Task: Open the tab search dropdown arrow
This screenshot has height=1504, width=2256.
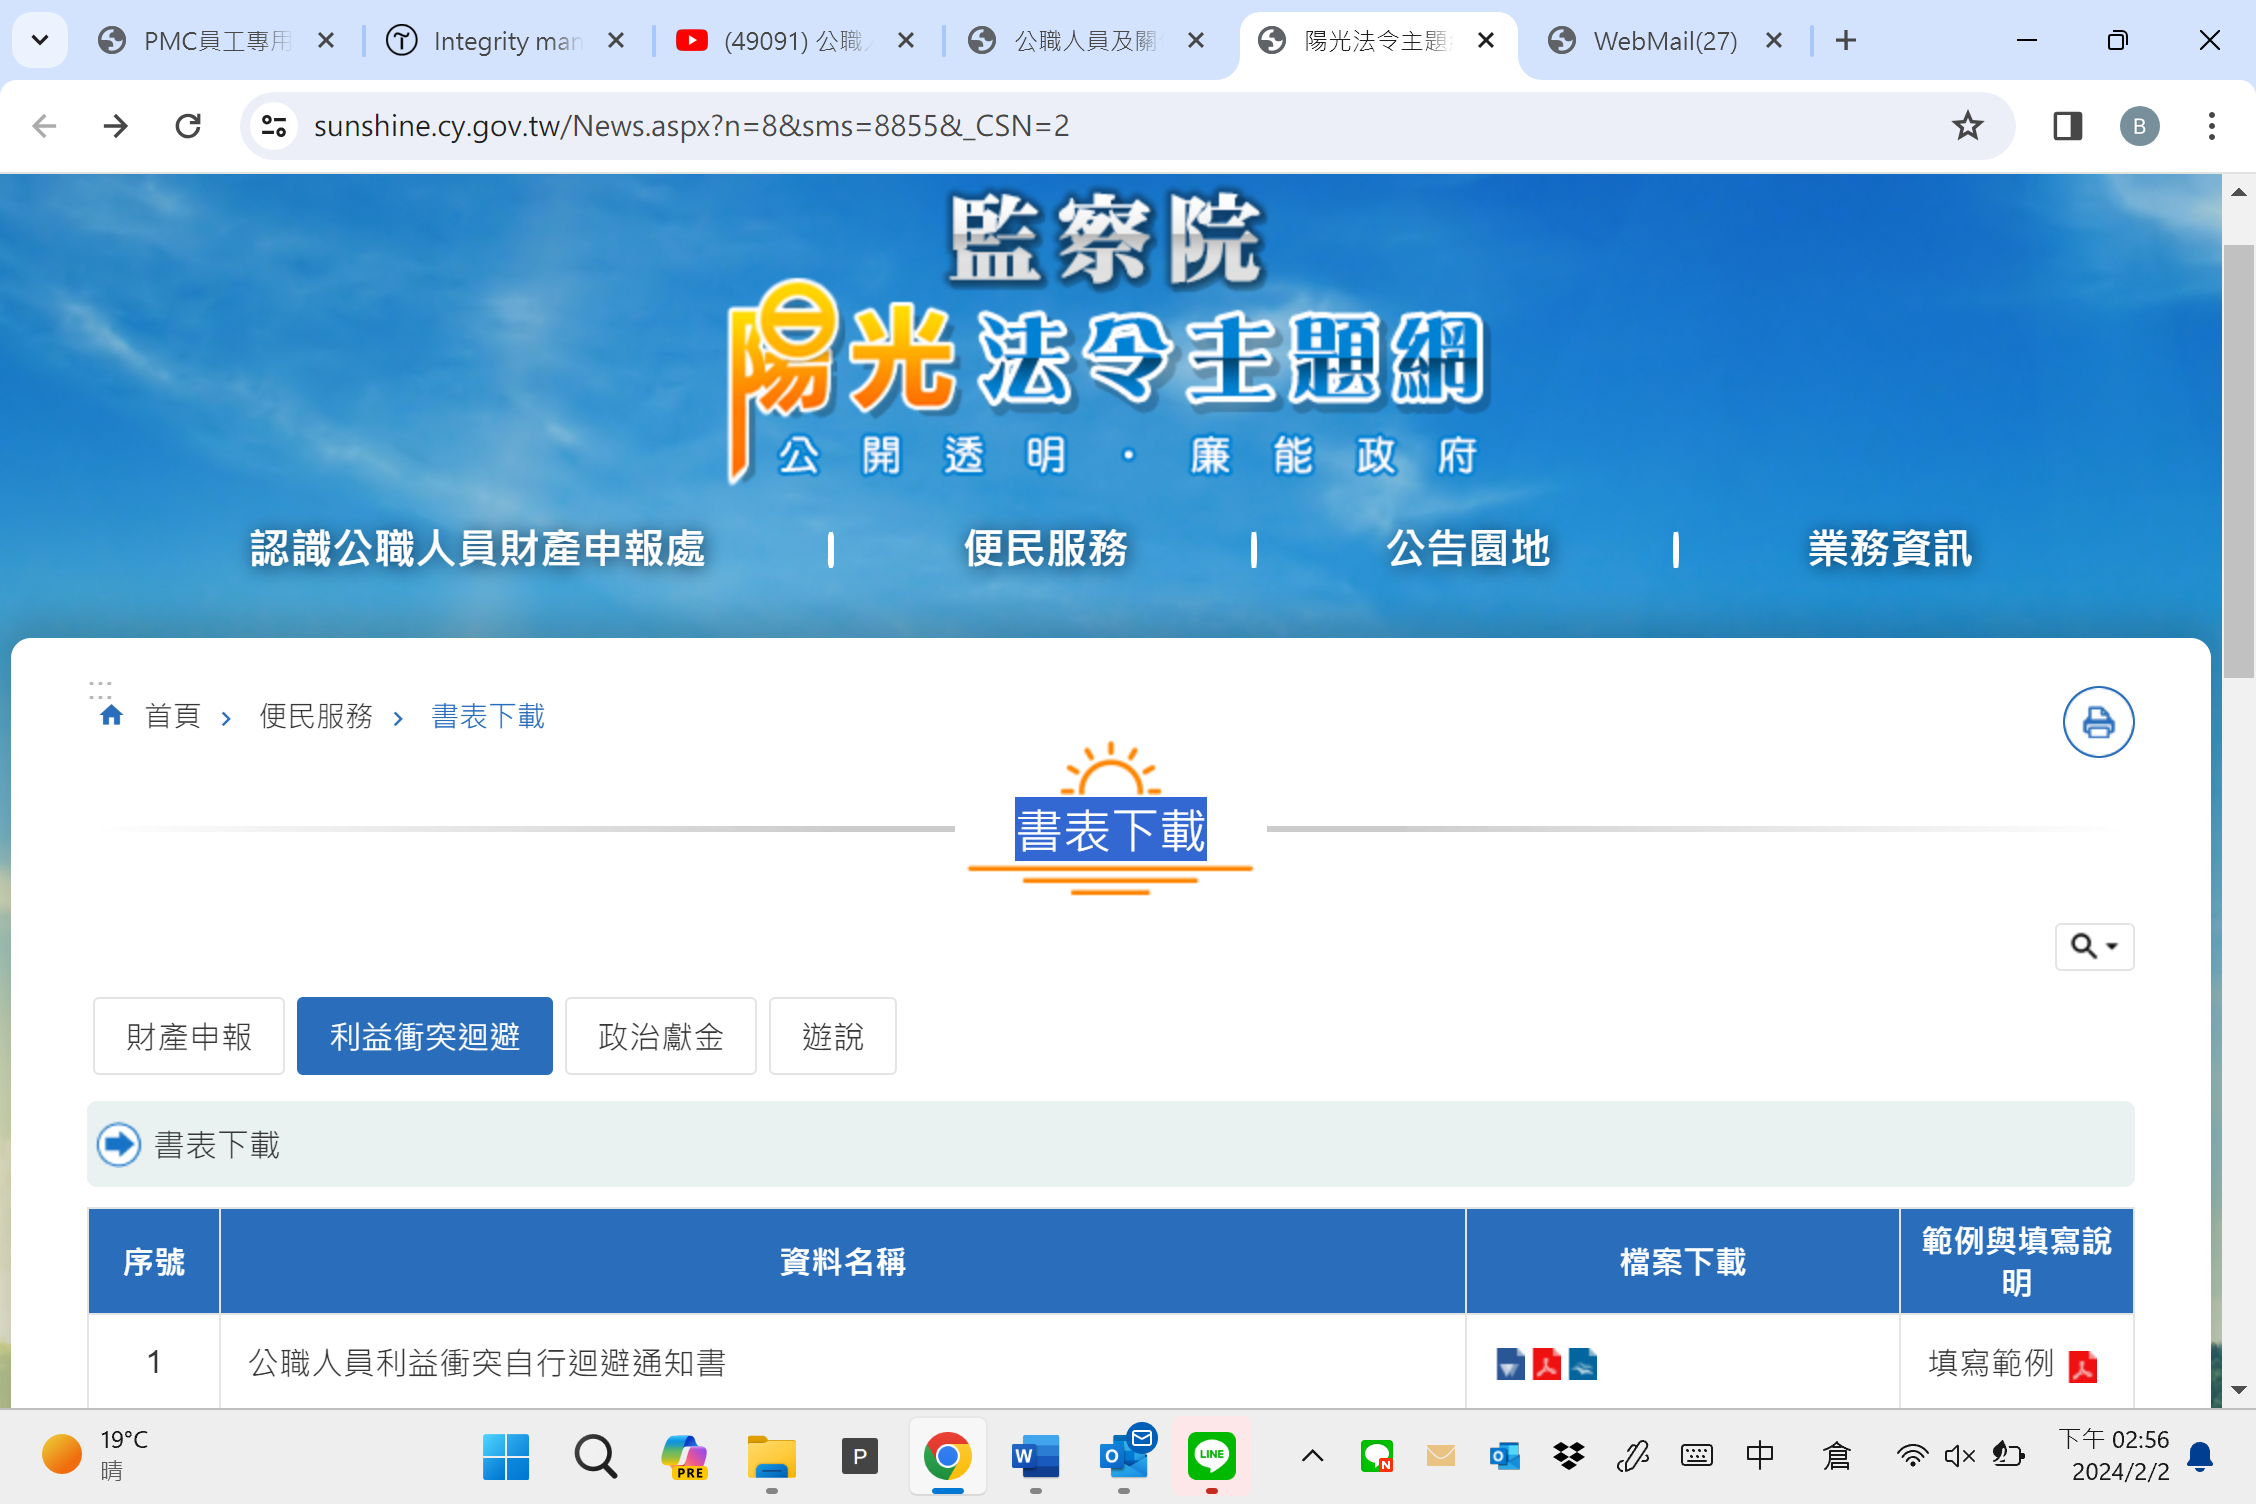Action: tap(40, 41)
